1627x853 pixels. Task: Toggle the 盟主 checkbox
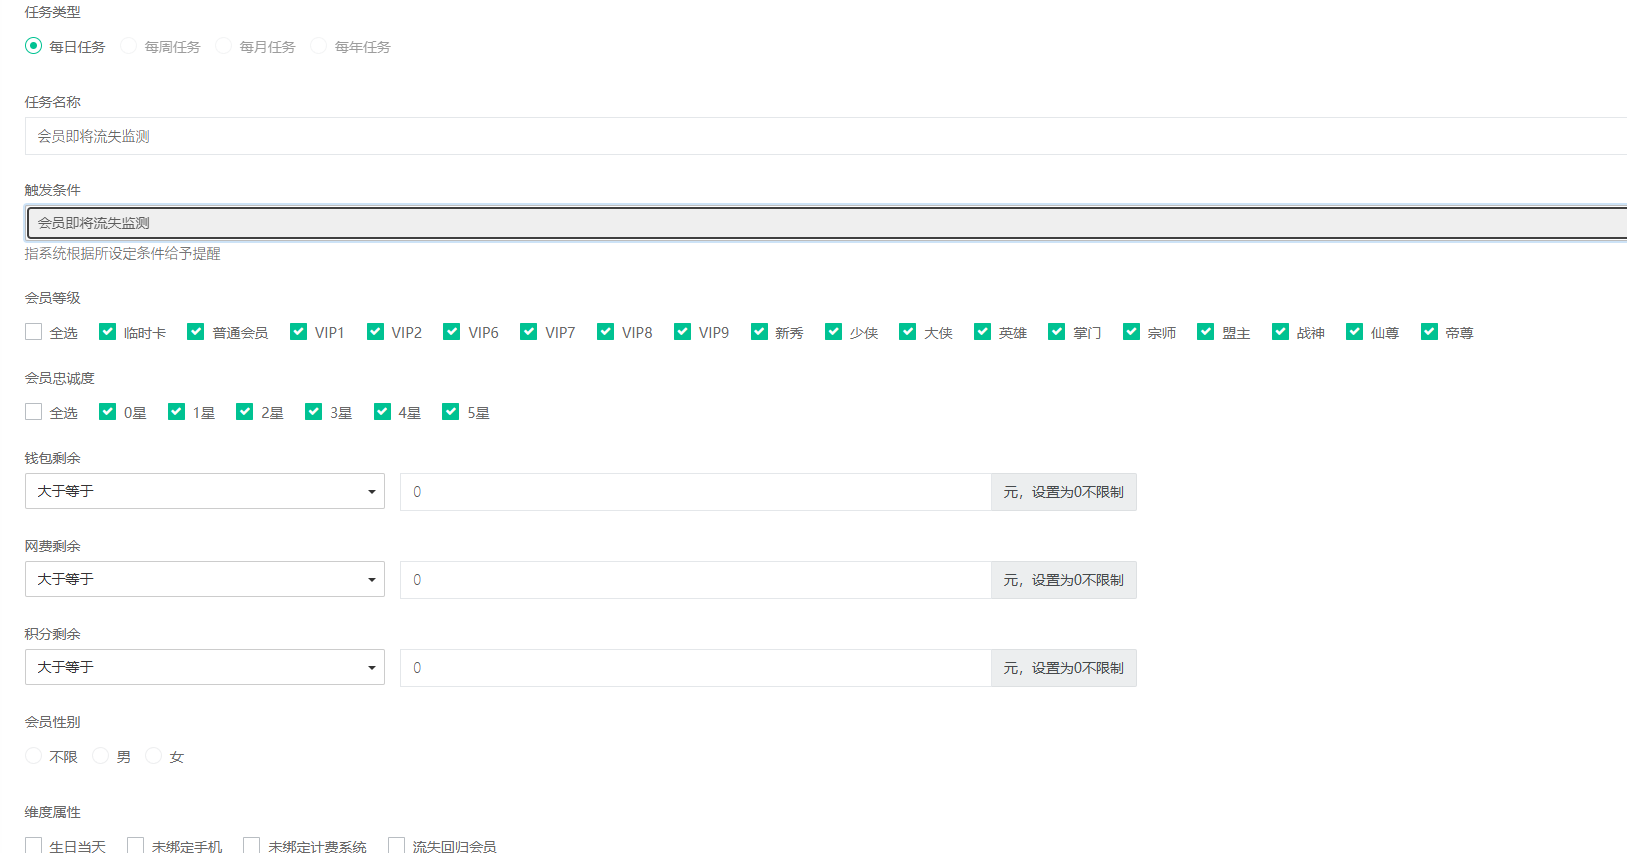point(1205,332)
